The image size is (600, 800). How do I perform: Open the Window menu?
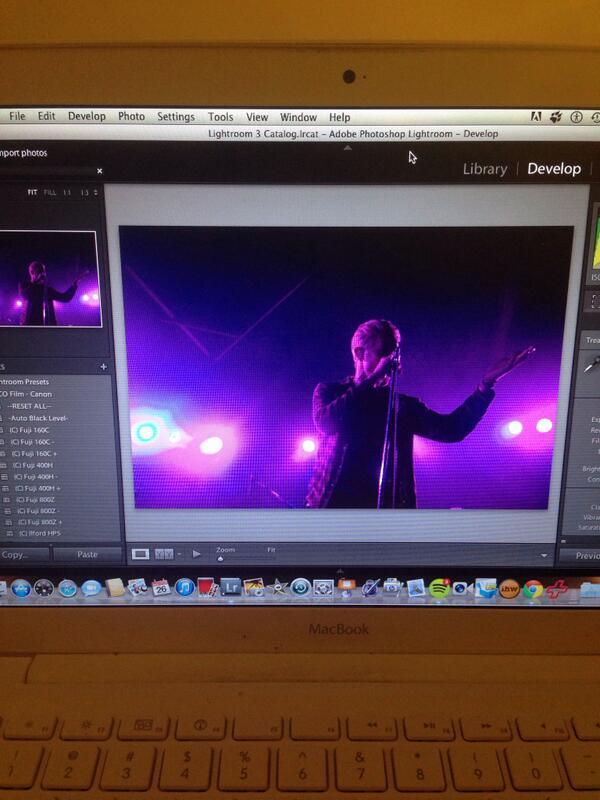[298, 118]
